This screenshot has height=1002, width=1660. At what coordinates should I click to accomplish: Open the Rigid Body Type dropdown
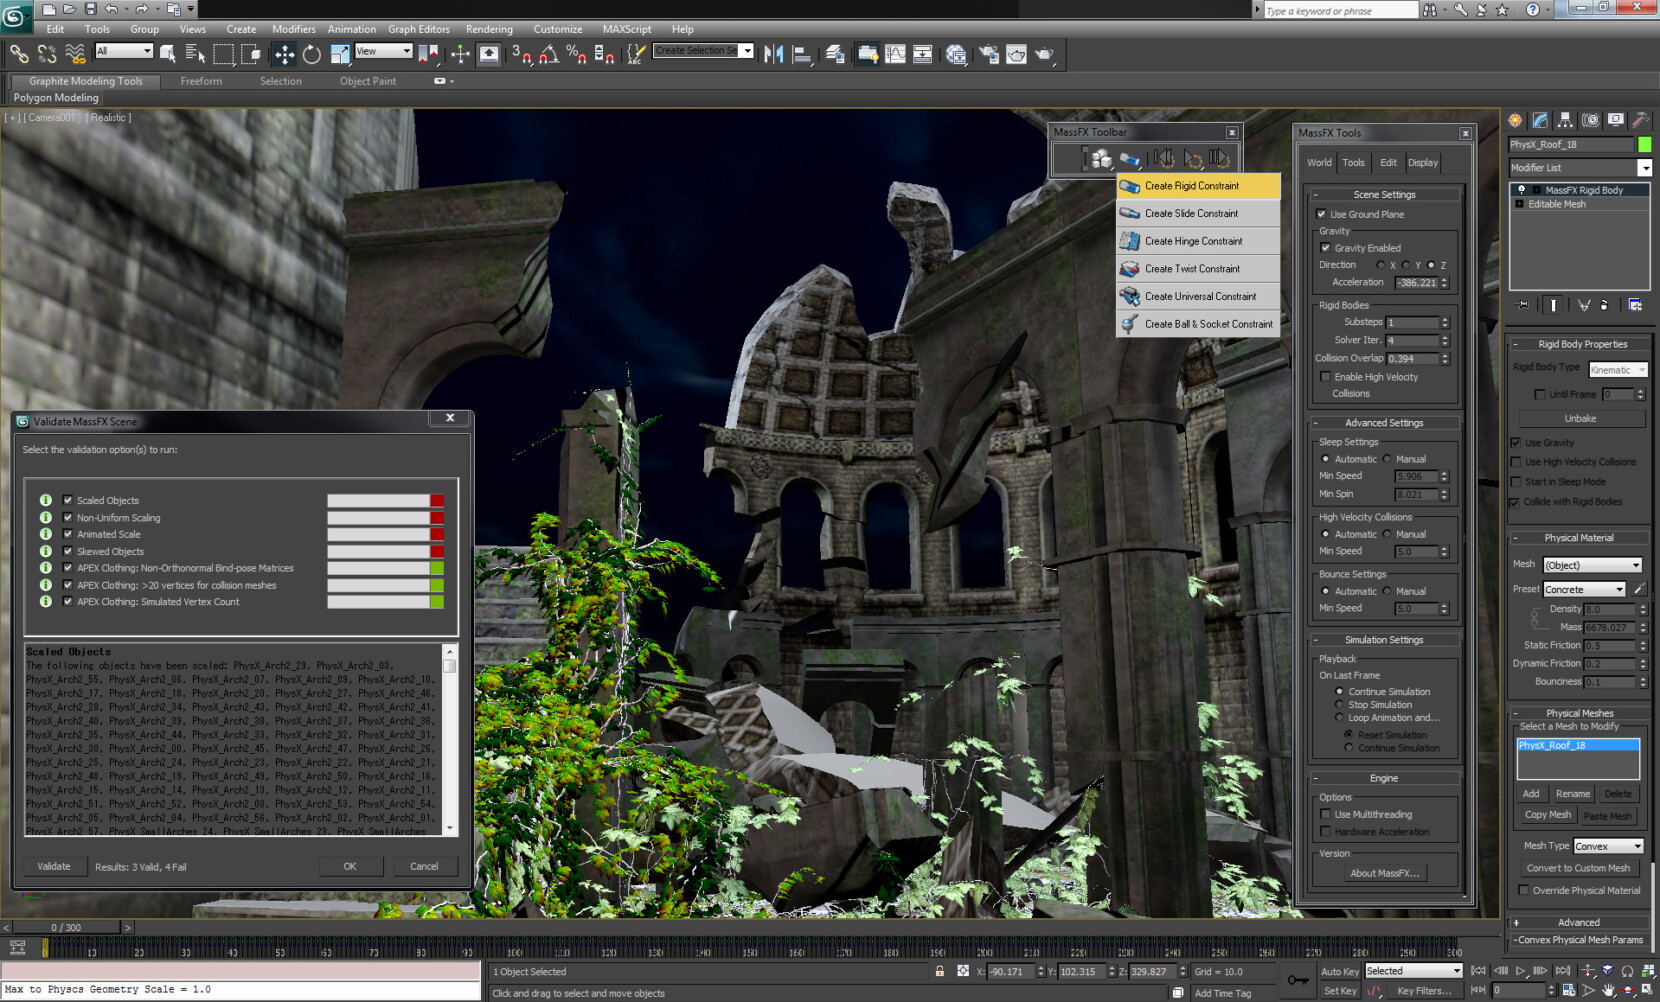(x=1617, y=370)
